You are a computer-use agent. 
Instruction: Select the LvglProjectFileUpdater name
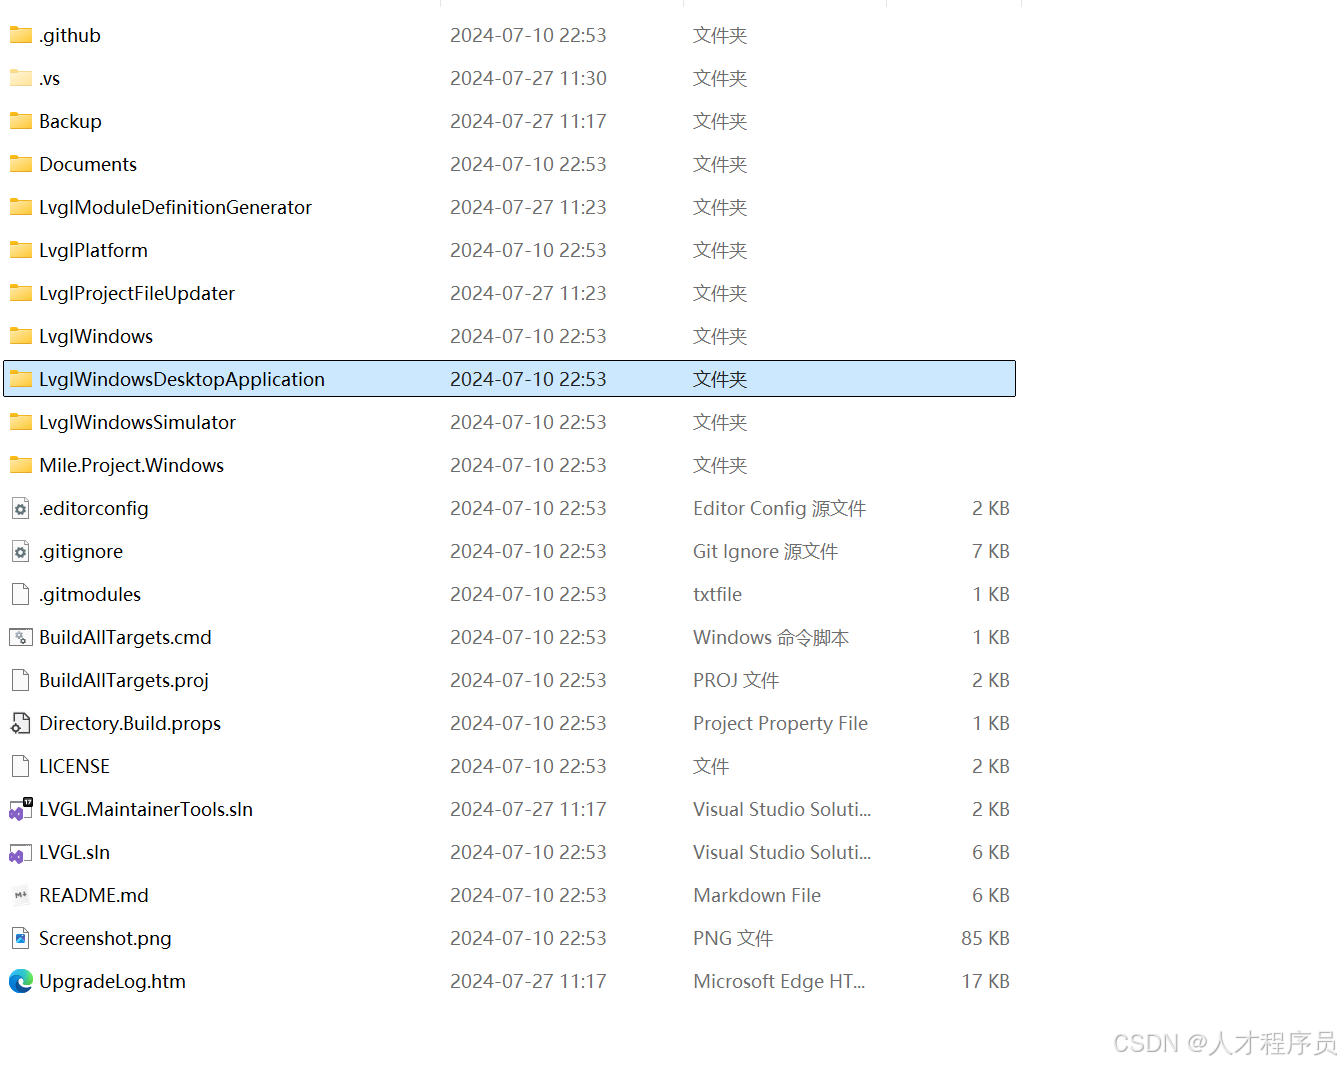coord(137,293)
